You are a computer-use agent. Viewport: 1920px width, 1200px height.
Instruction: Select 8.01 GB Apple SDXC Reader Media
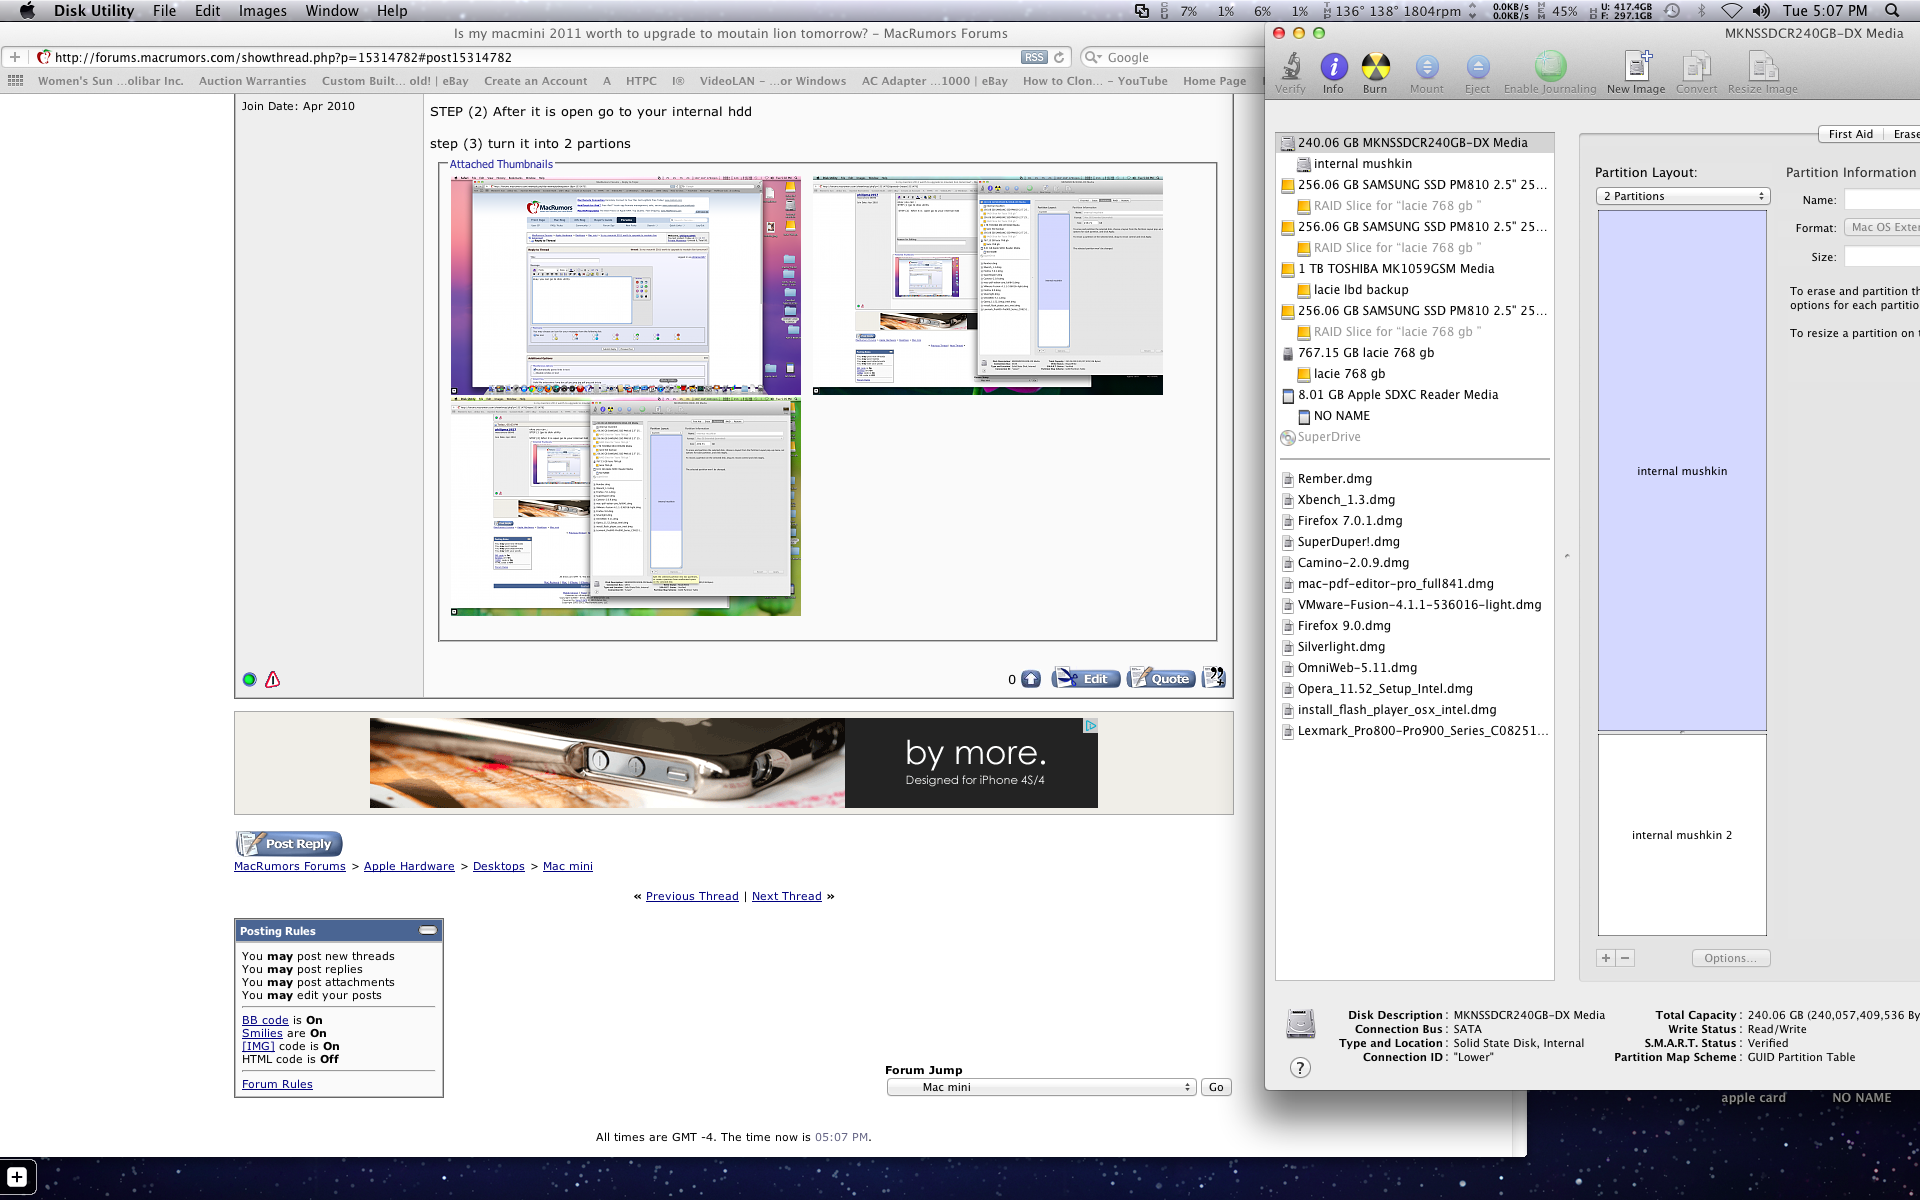pyautogui.click(x=1415, y=394)
